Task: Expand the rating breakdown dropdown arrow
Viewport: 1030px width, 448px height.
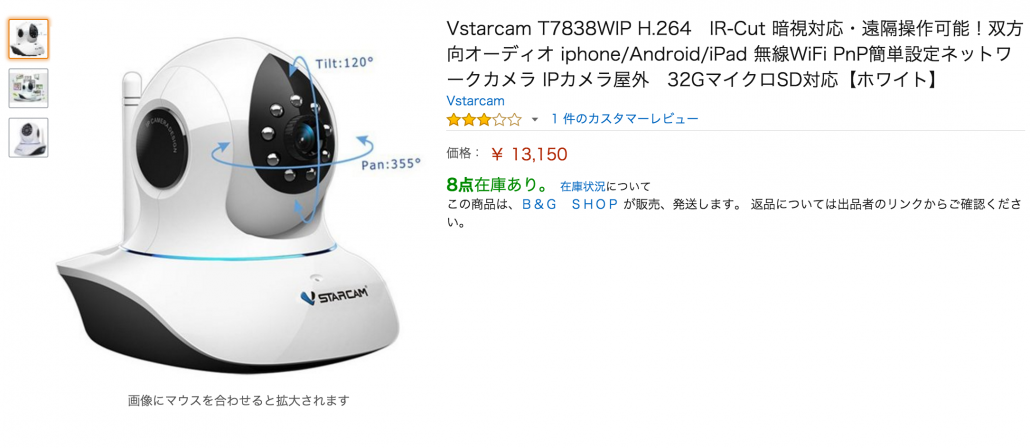Action: 535,120
